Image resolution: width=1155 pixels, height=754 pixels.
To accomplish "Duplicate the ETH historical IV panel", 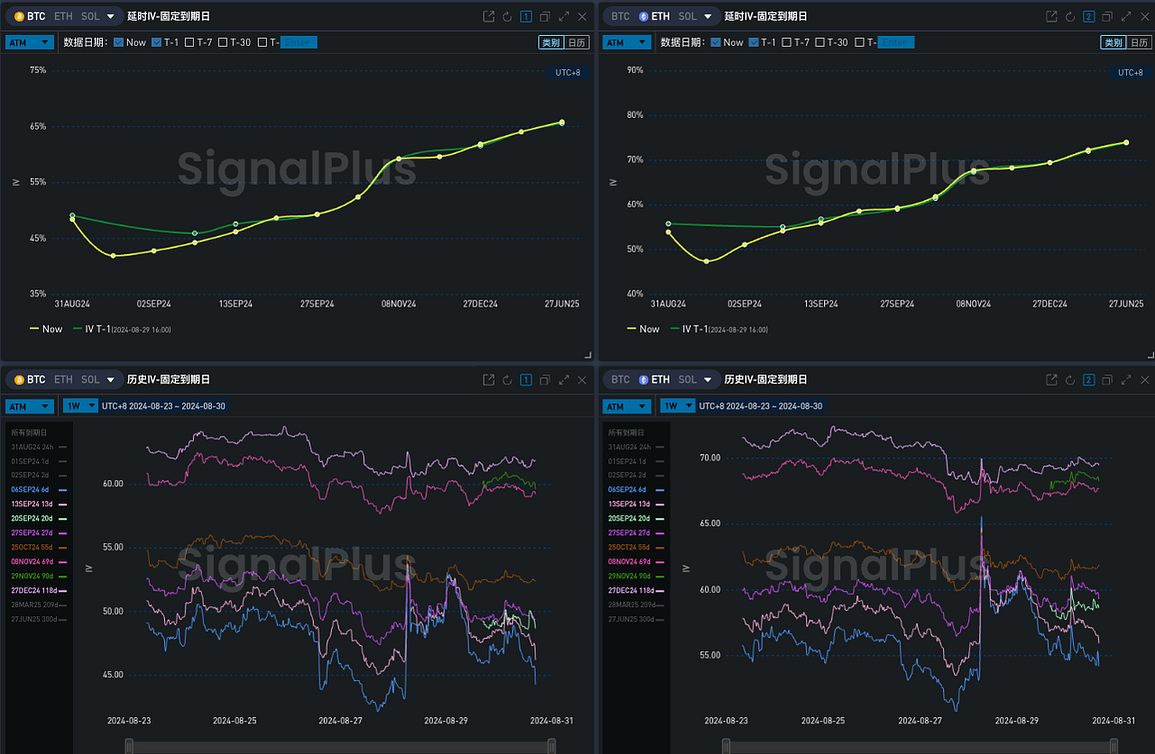I will [1108, 380].
